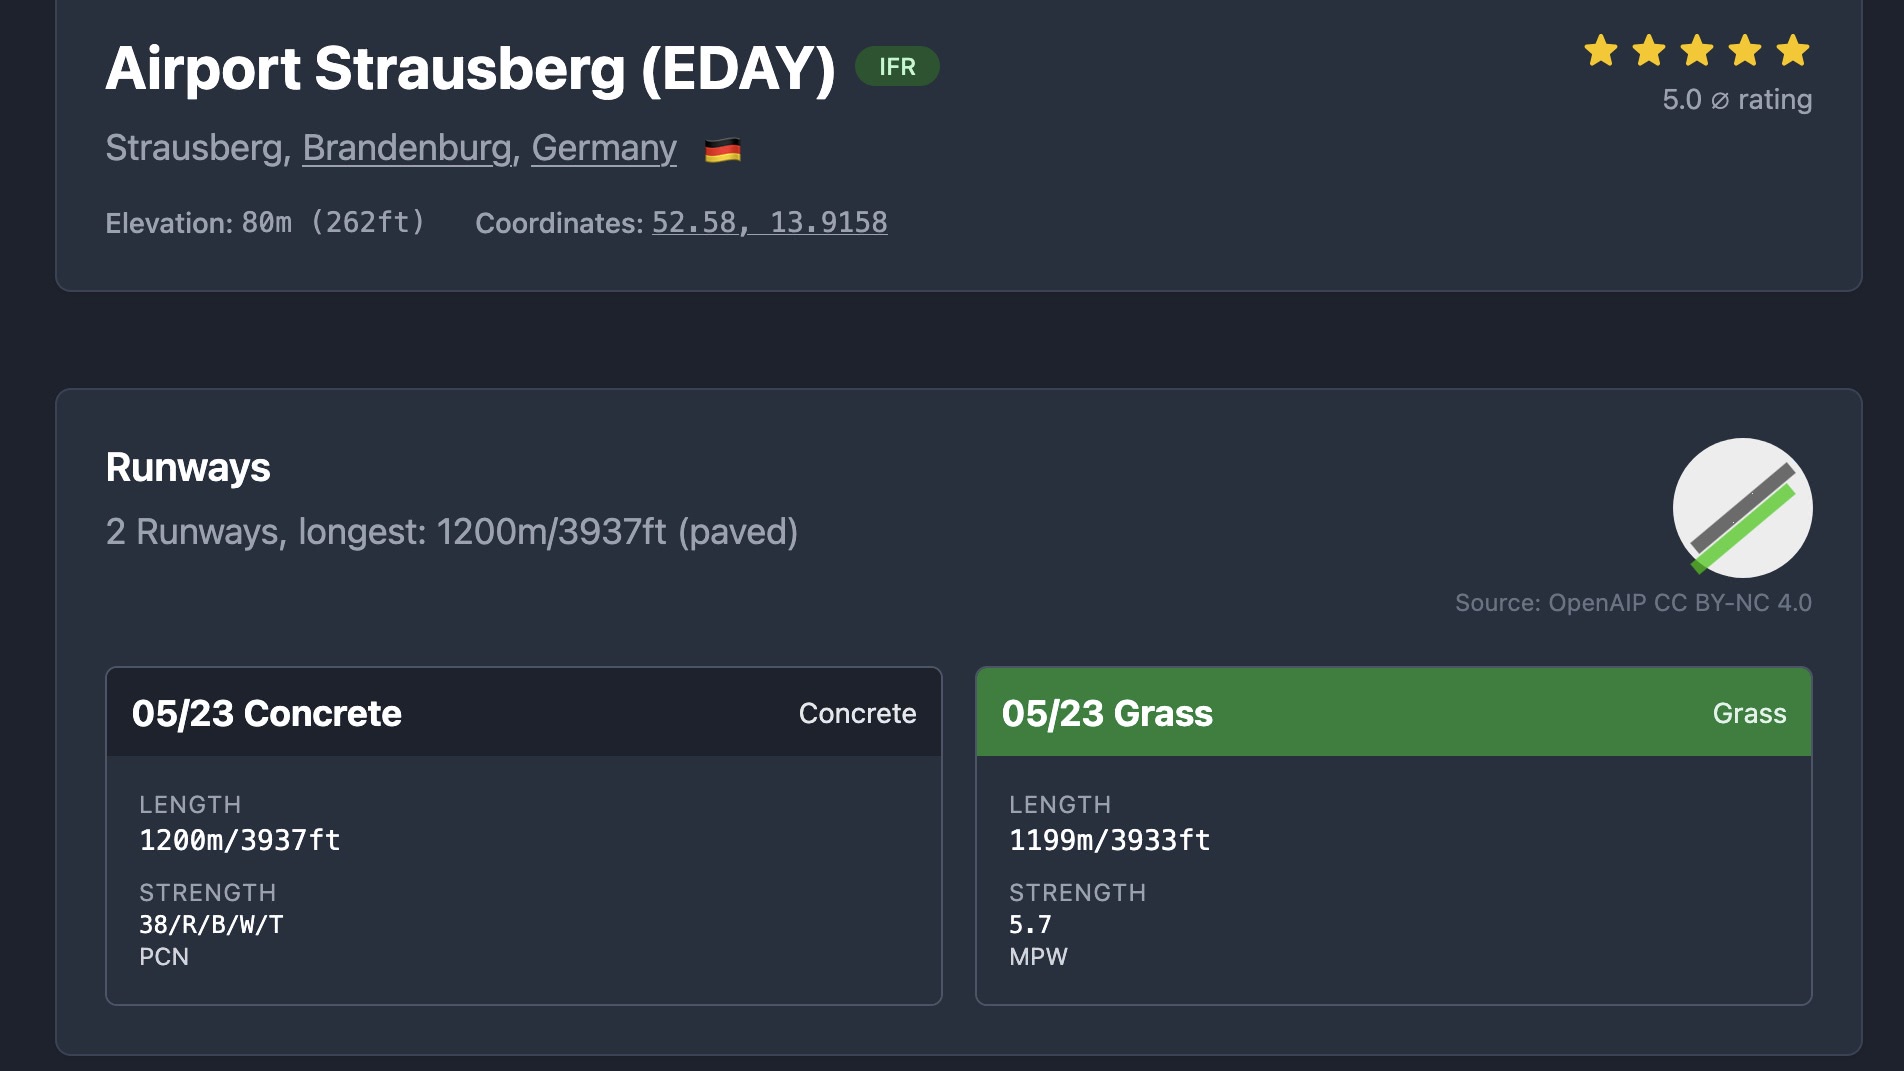The height and width of the screenshot is (1071, 1904).
Task: Click the 38/R/B/W/T strength value
Action: [x=211, y=925]
